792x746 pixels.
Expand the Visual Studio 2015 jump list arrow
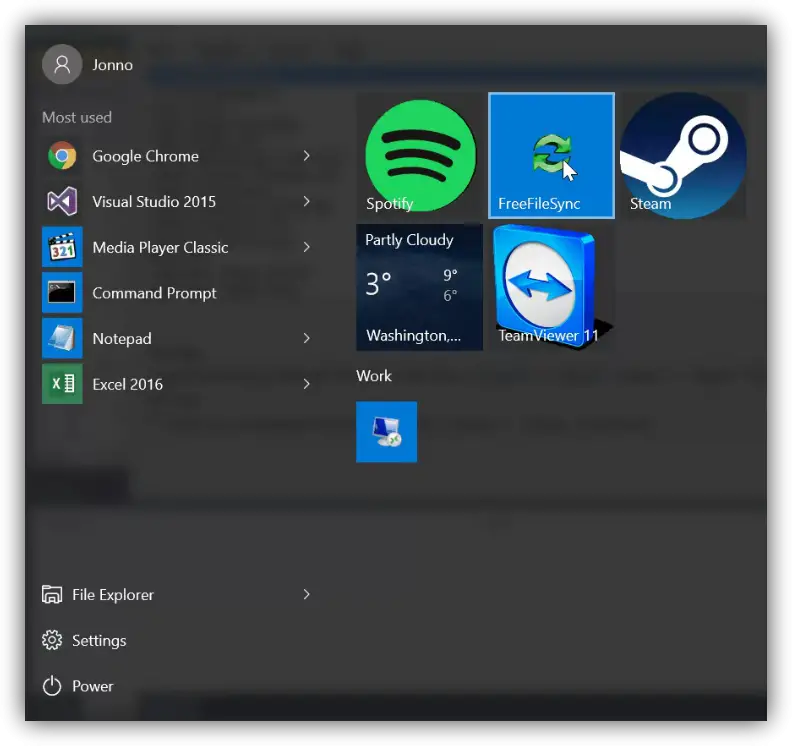coord(307,202)
